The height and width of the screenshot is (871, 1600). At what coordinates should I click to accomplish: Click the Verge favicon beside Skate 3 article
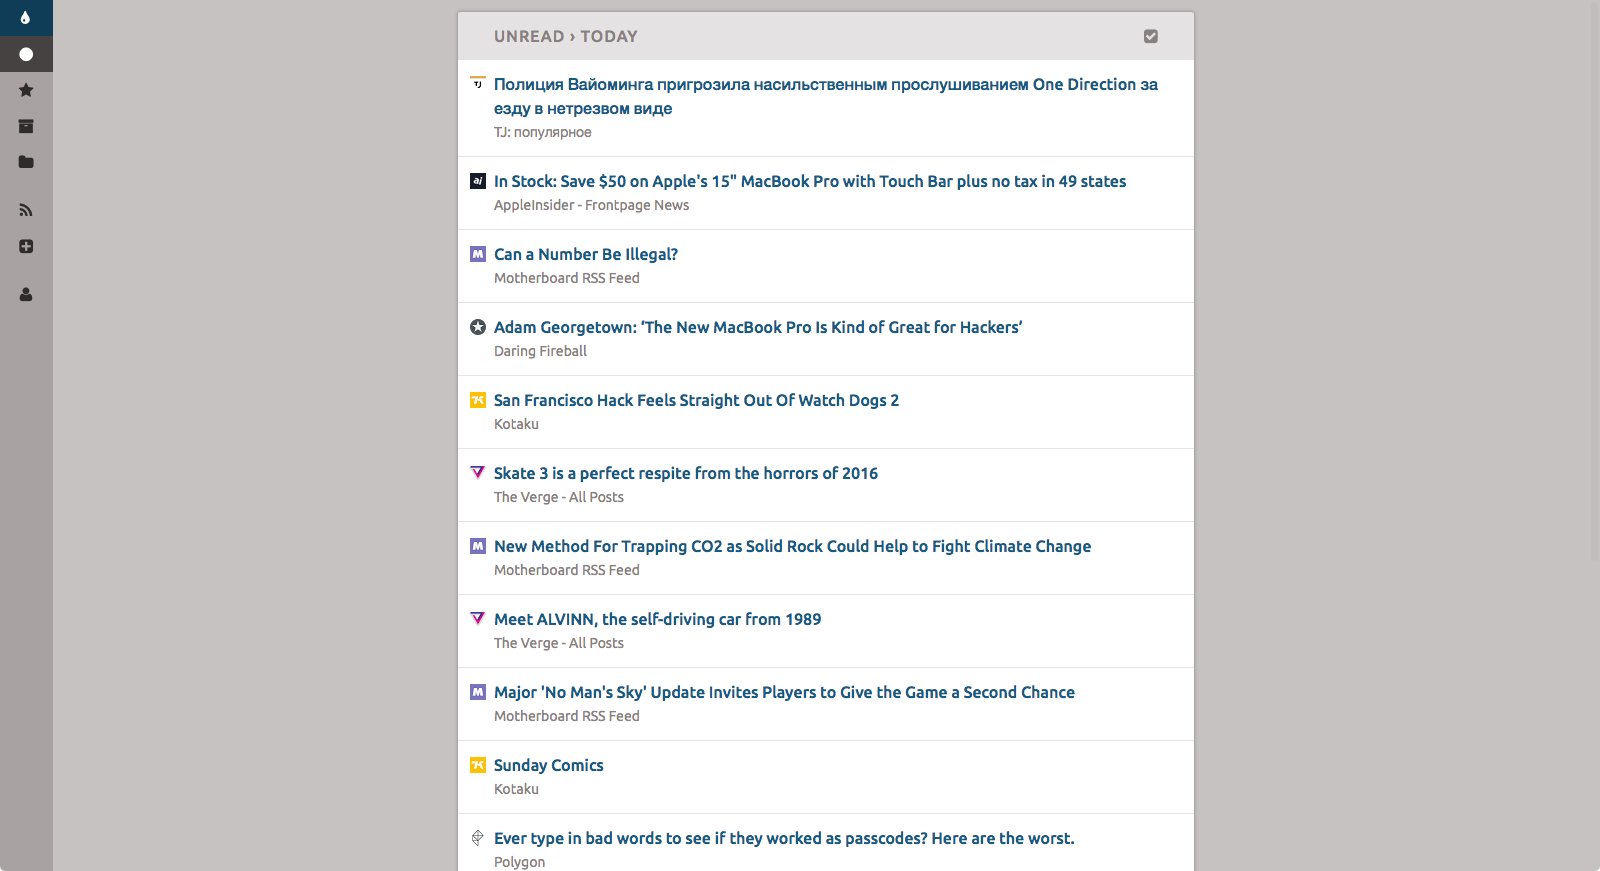click(478, 473)
